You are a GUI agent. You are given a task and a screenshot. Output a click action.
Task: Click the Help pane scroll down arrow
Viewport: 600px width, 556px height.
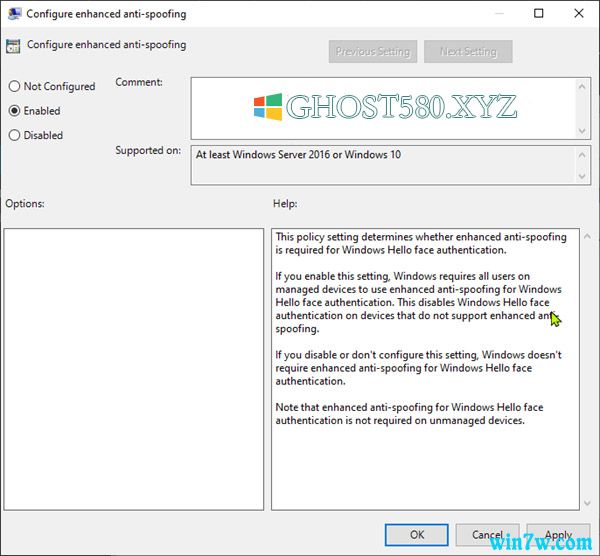tap(587, 503)
